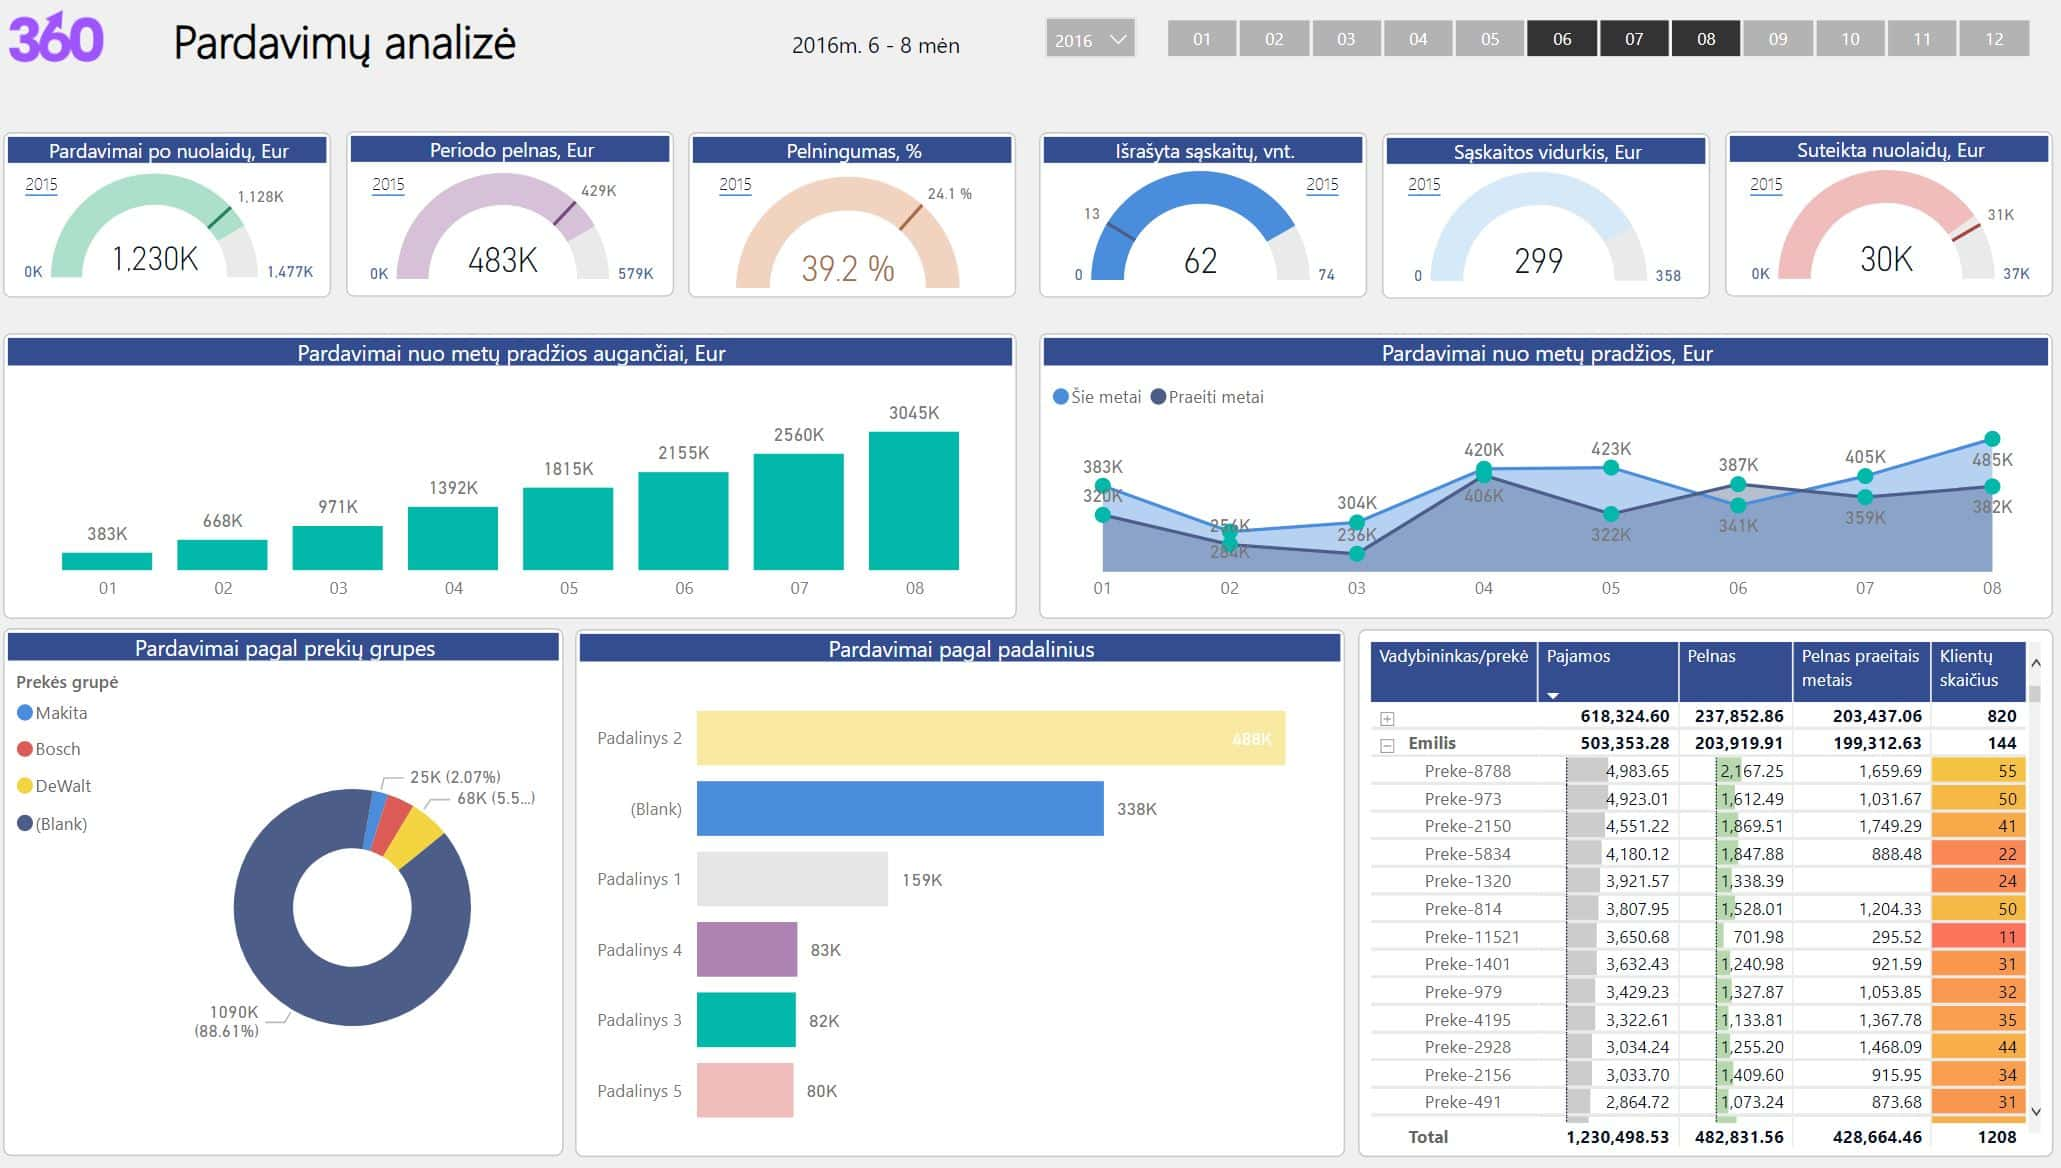Click the 360 logo
Viewport: 2061px width, 1168px height.
[x=56, y=39]
